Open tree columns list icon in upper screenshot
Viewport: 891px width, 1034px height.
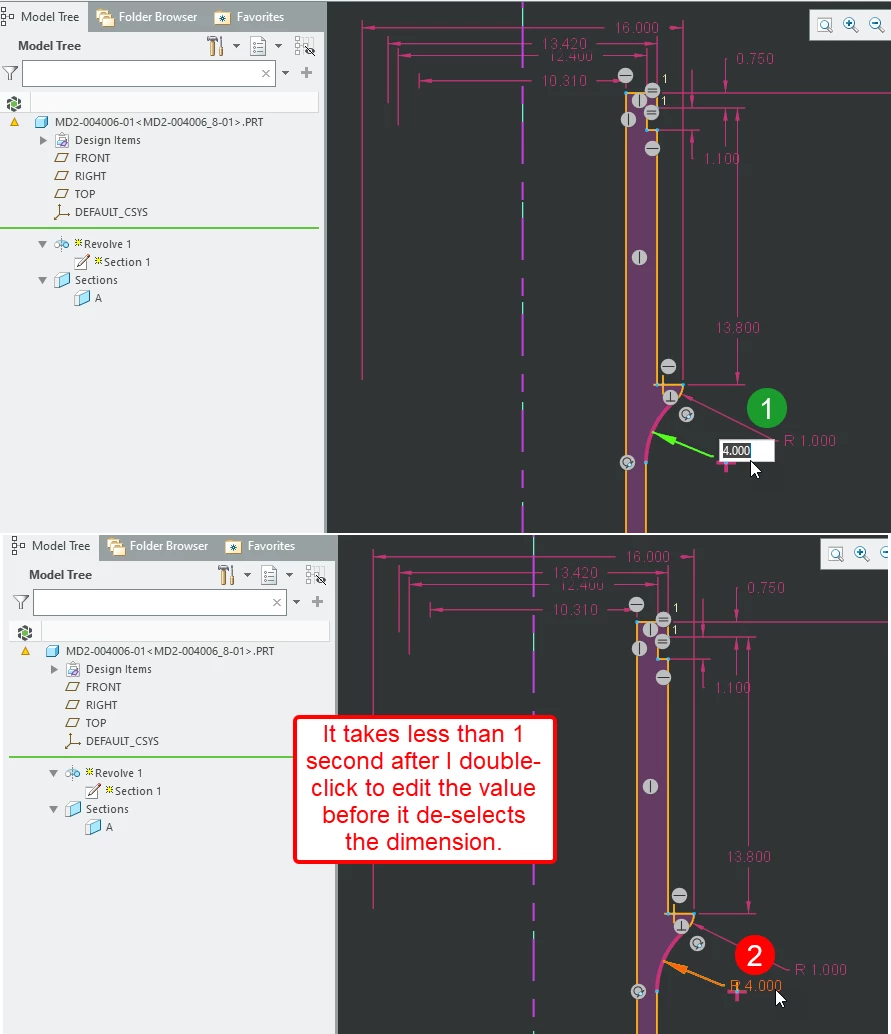(258, 46)
